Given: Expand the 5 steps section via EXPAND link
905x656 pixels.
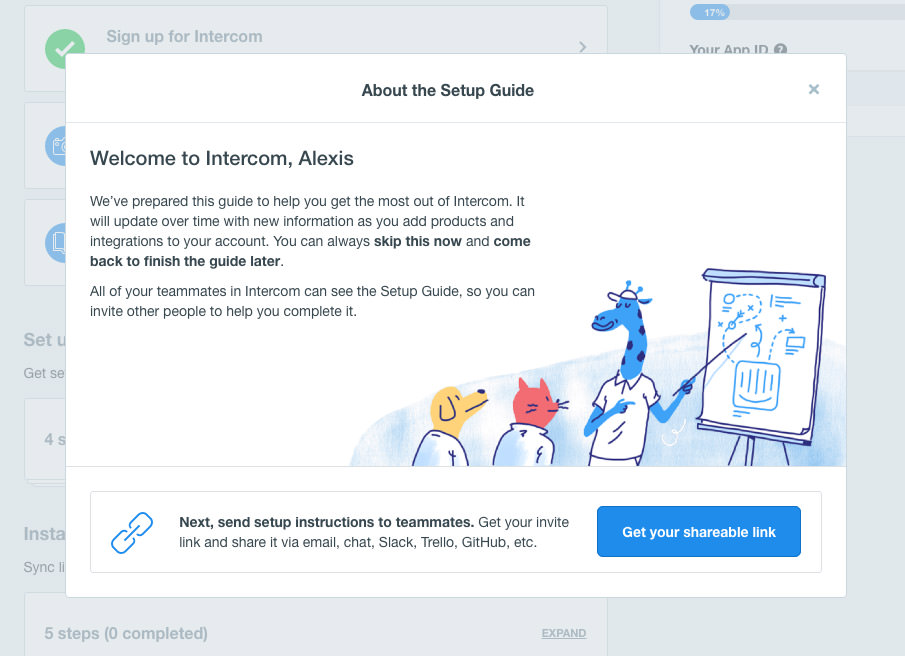Looking at the screenshot, I should [x=563, y=633].
